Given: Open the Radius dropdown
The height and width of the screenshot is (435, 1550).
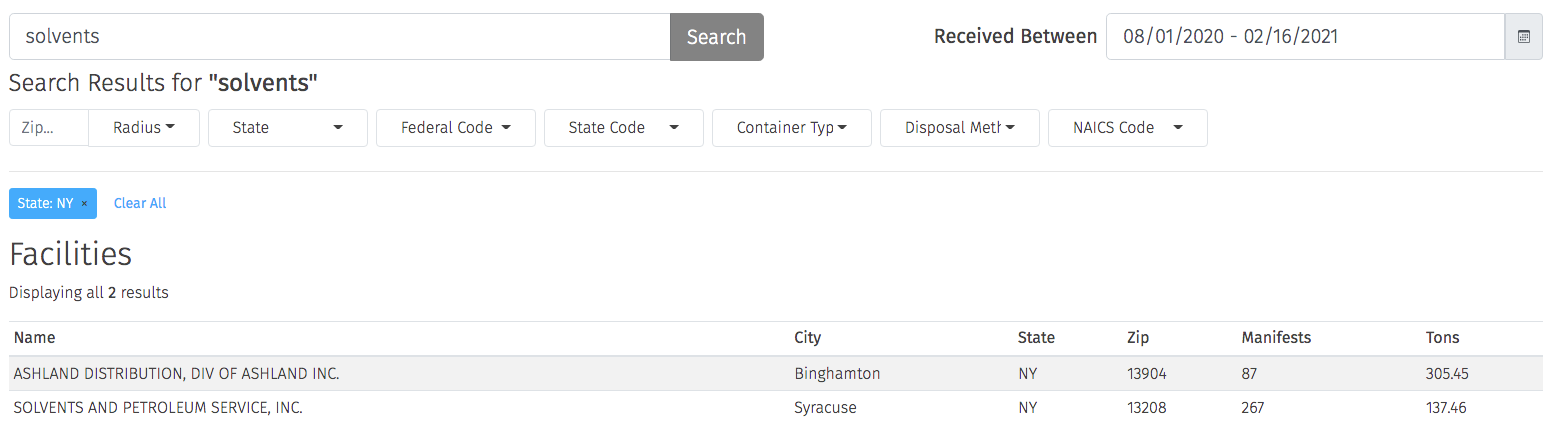Looking at the screenshot, I should (x=144, y=128).
